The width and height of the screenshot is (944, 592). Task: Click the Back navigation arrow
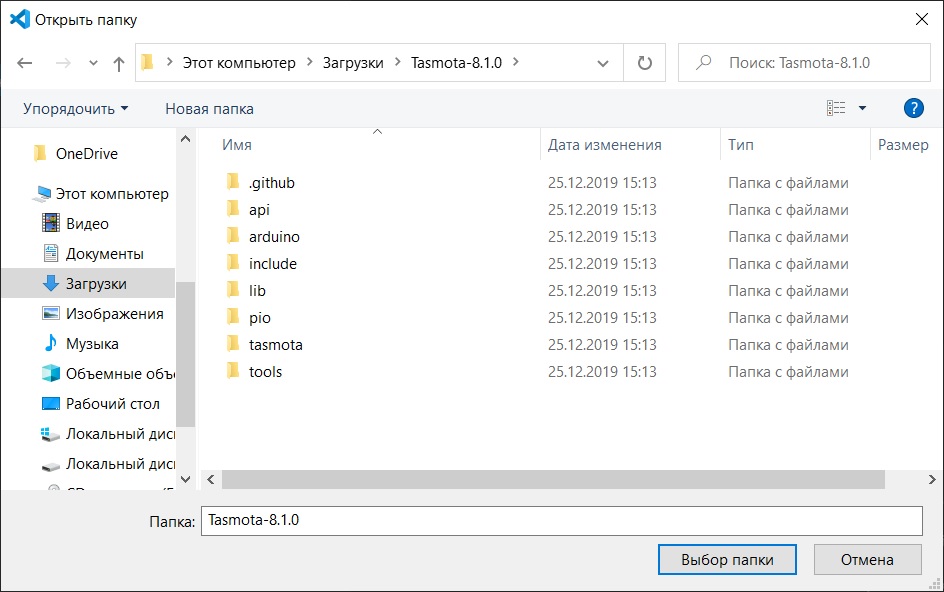click(25, 63)
